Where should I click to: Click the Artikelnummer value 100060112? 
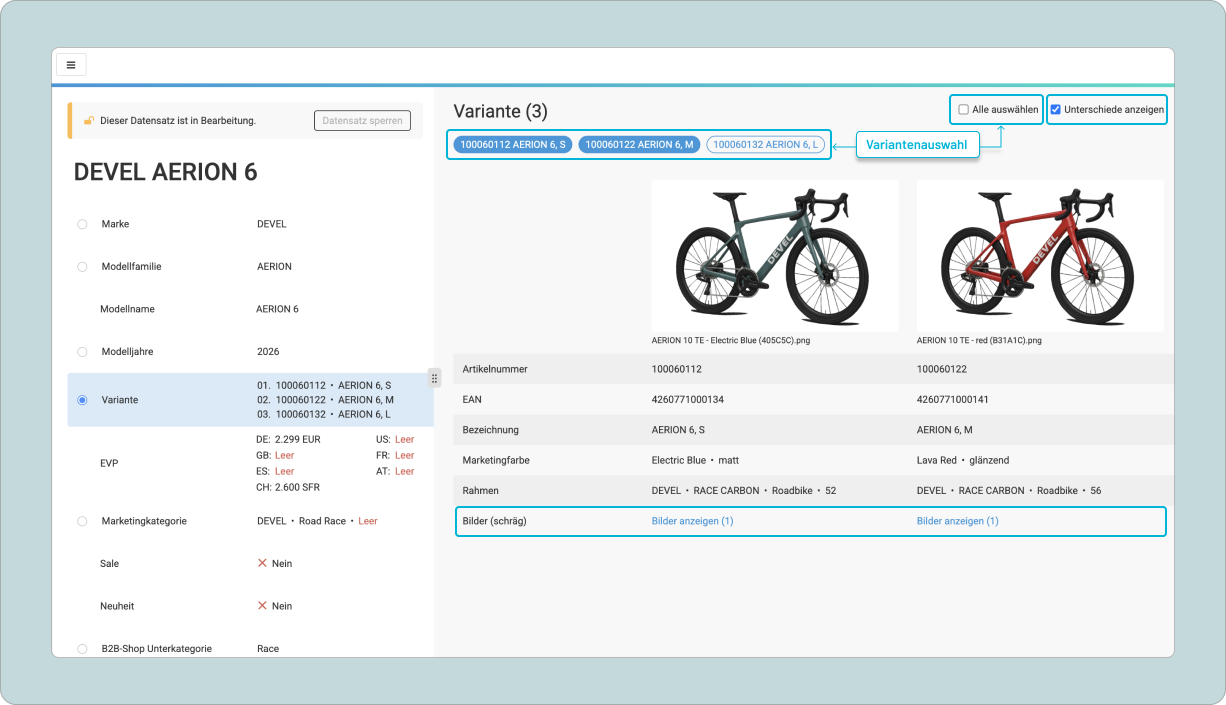[676, 369]
